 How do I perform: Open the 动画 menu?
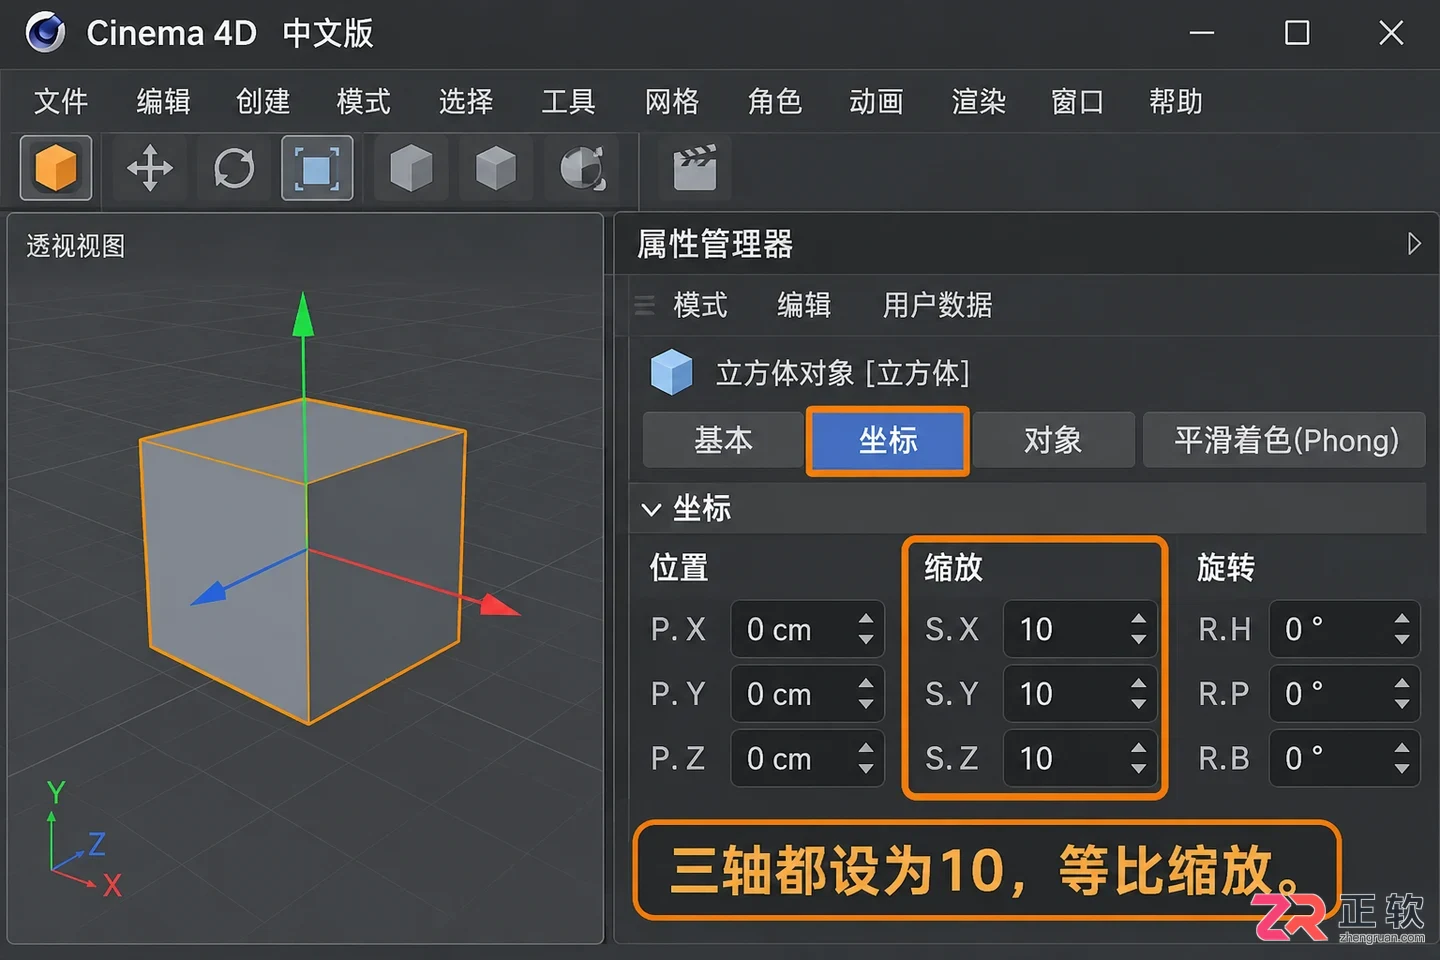[876, 101]
